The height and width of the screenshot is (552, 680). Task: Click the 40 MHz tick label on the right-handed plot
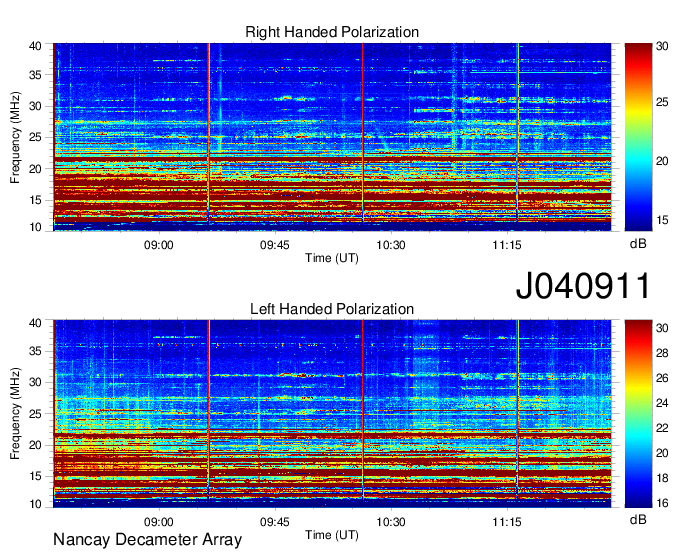[35, 46]
